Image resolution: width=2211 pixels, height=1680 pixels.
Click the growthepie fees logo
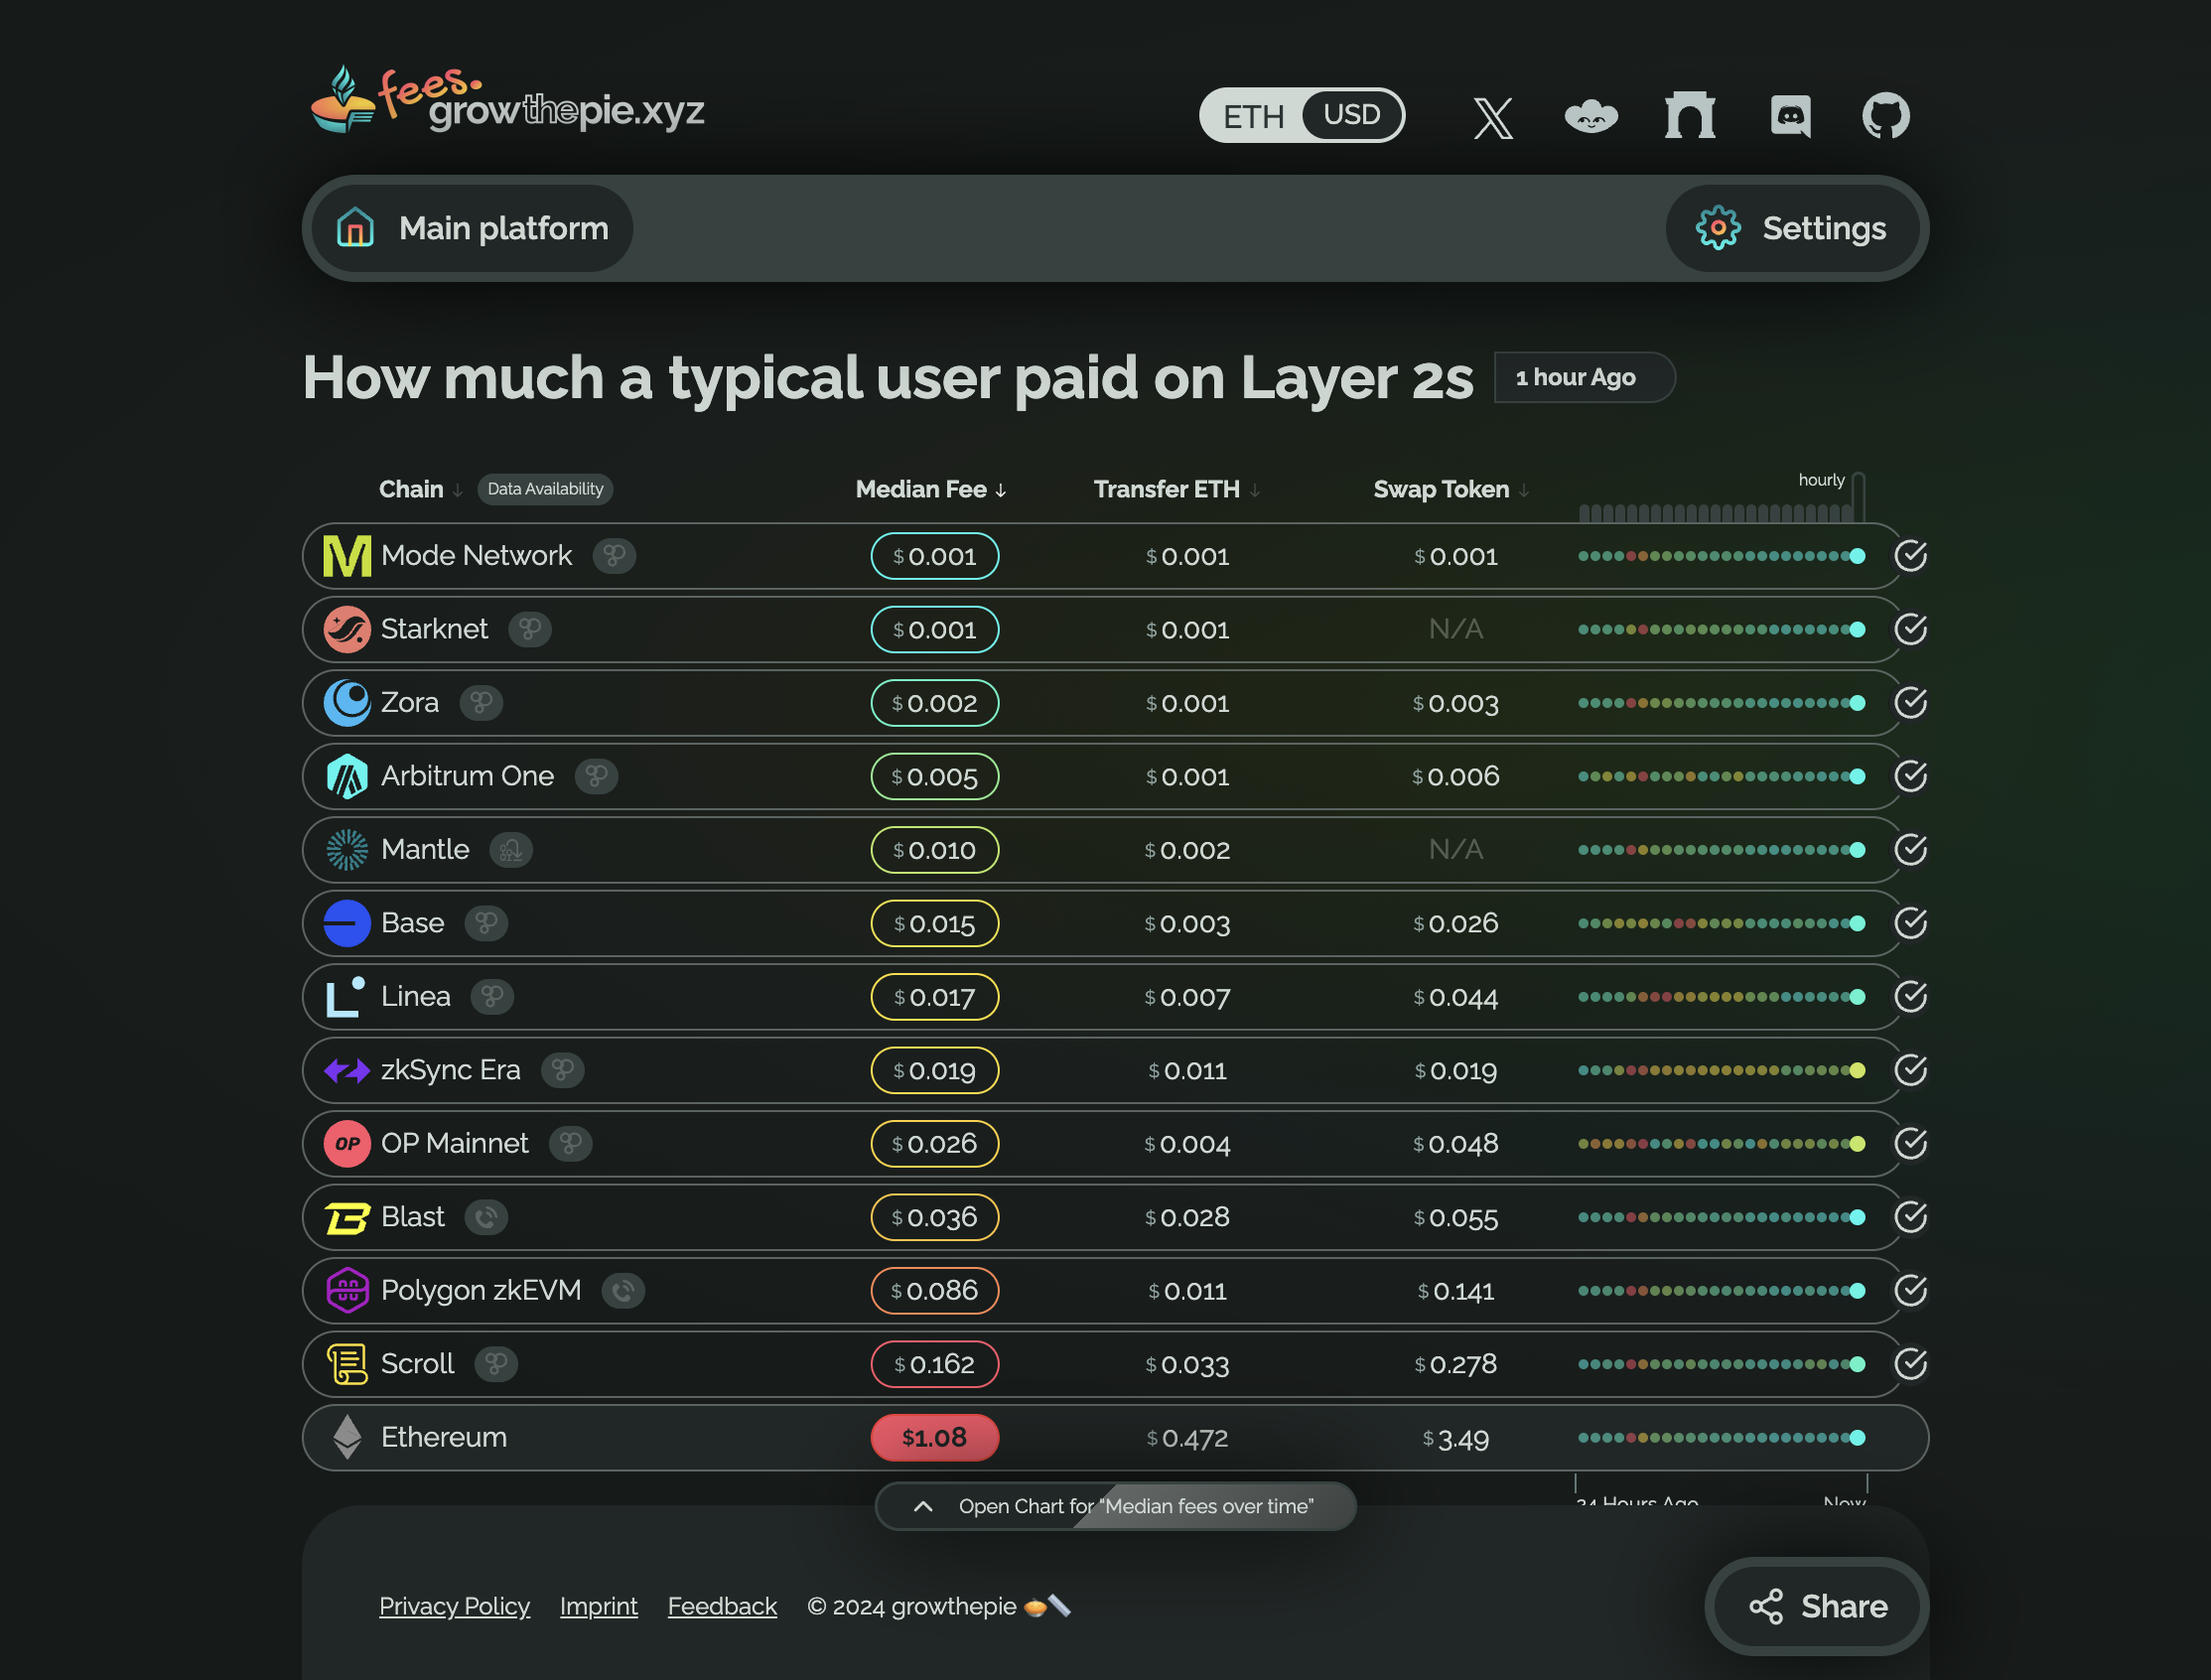tap(507, 101)
